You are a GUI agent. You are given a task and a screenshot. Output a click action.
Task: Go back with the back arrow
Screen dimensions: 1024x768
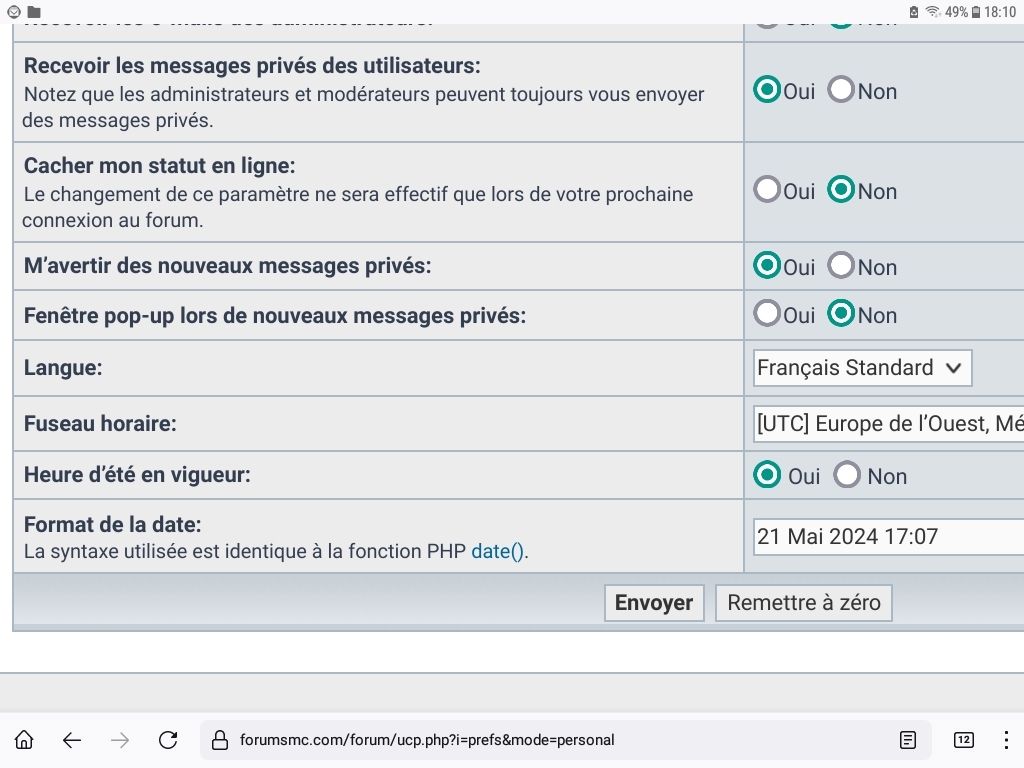click(x=72, y=740)
